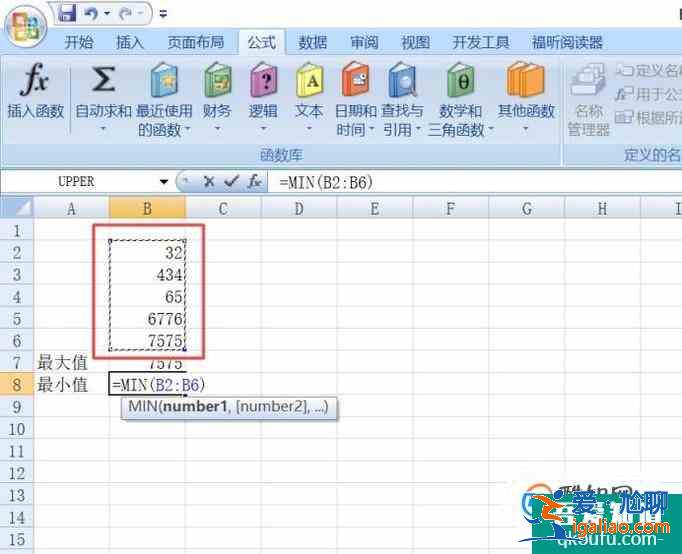Select column G header
This screenshot has width=682, height=554.
pos(527,208)
